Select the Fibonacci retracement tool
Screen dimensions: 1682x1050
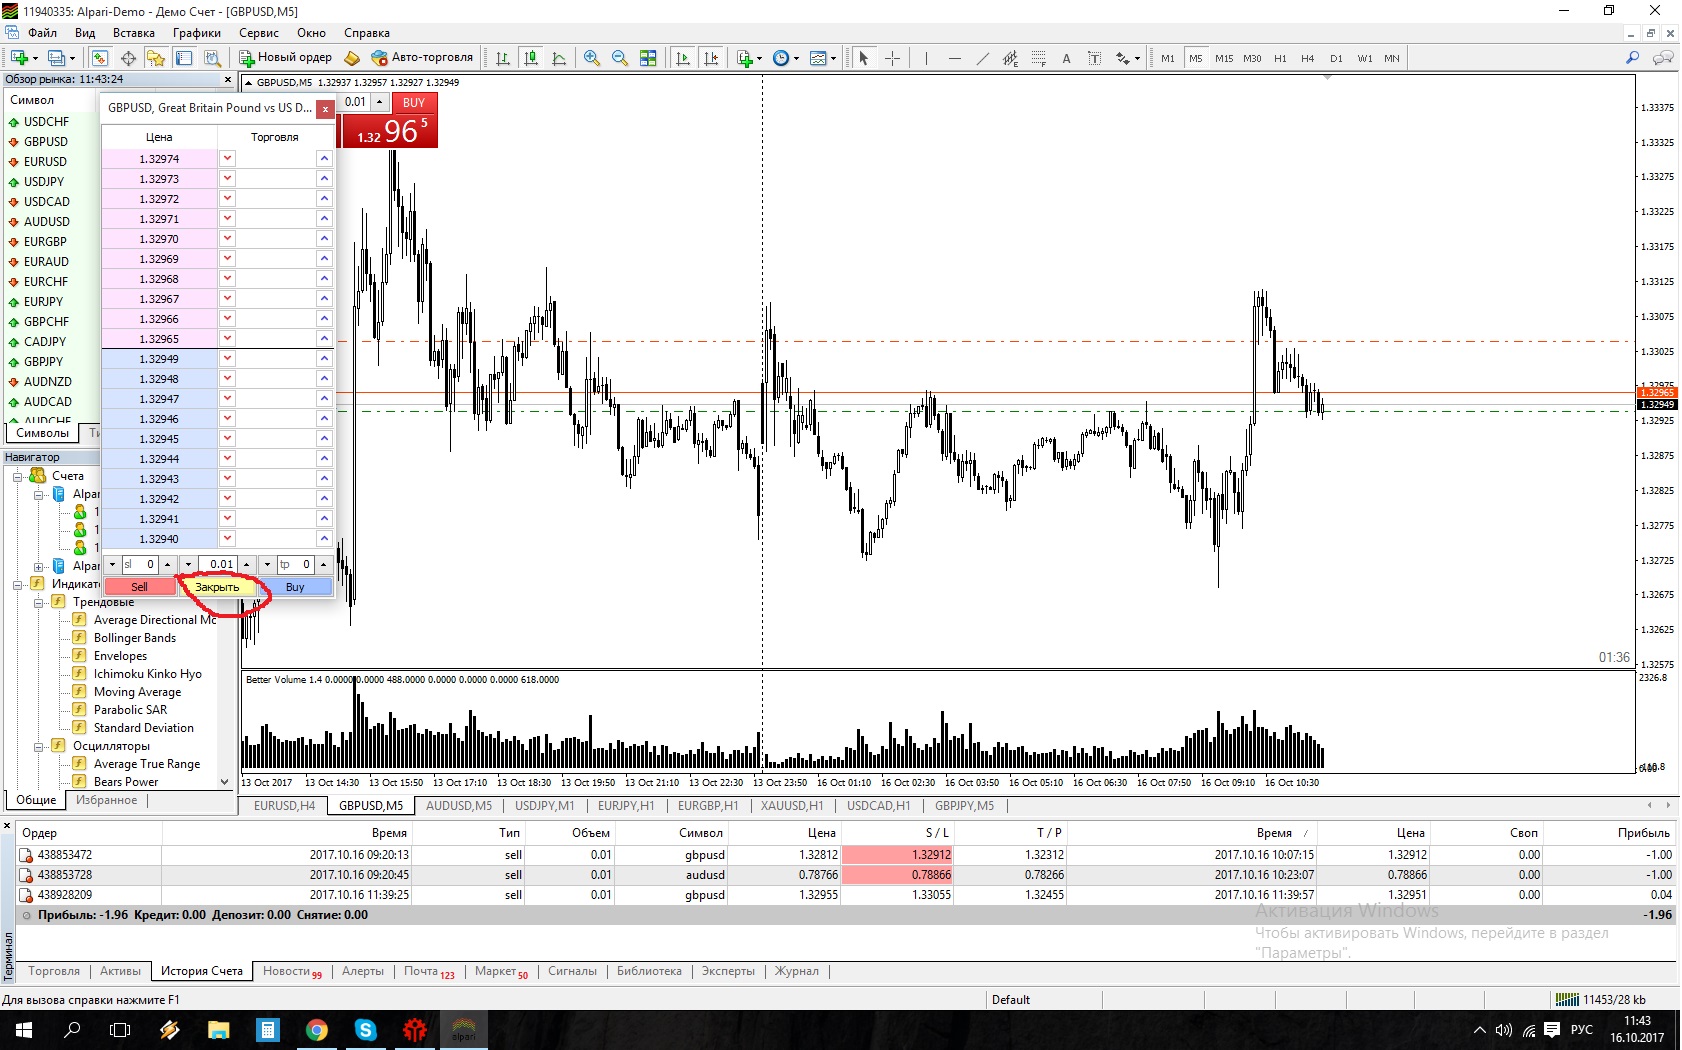coord(1038,58)
